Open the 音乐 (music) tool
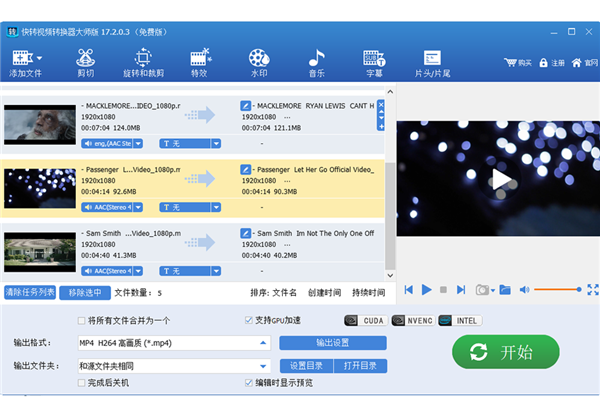 click(316, 63)
